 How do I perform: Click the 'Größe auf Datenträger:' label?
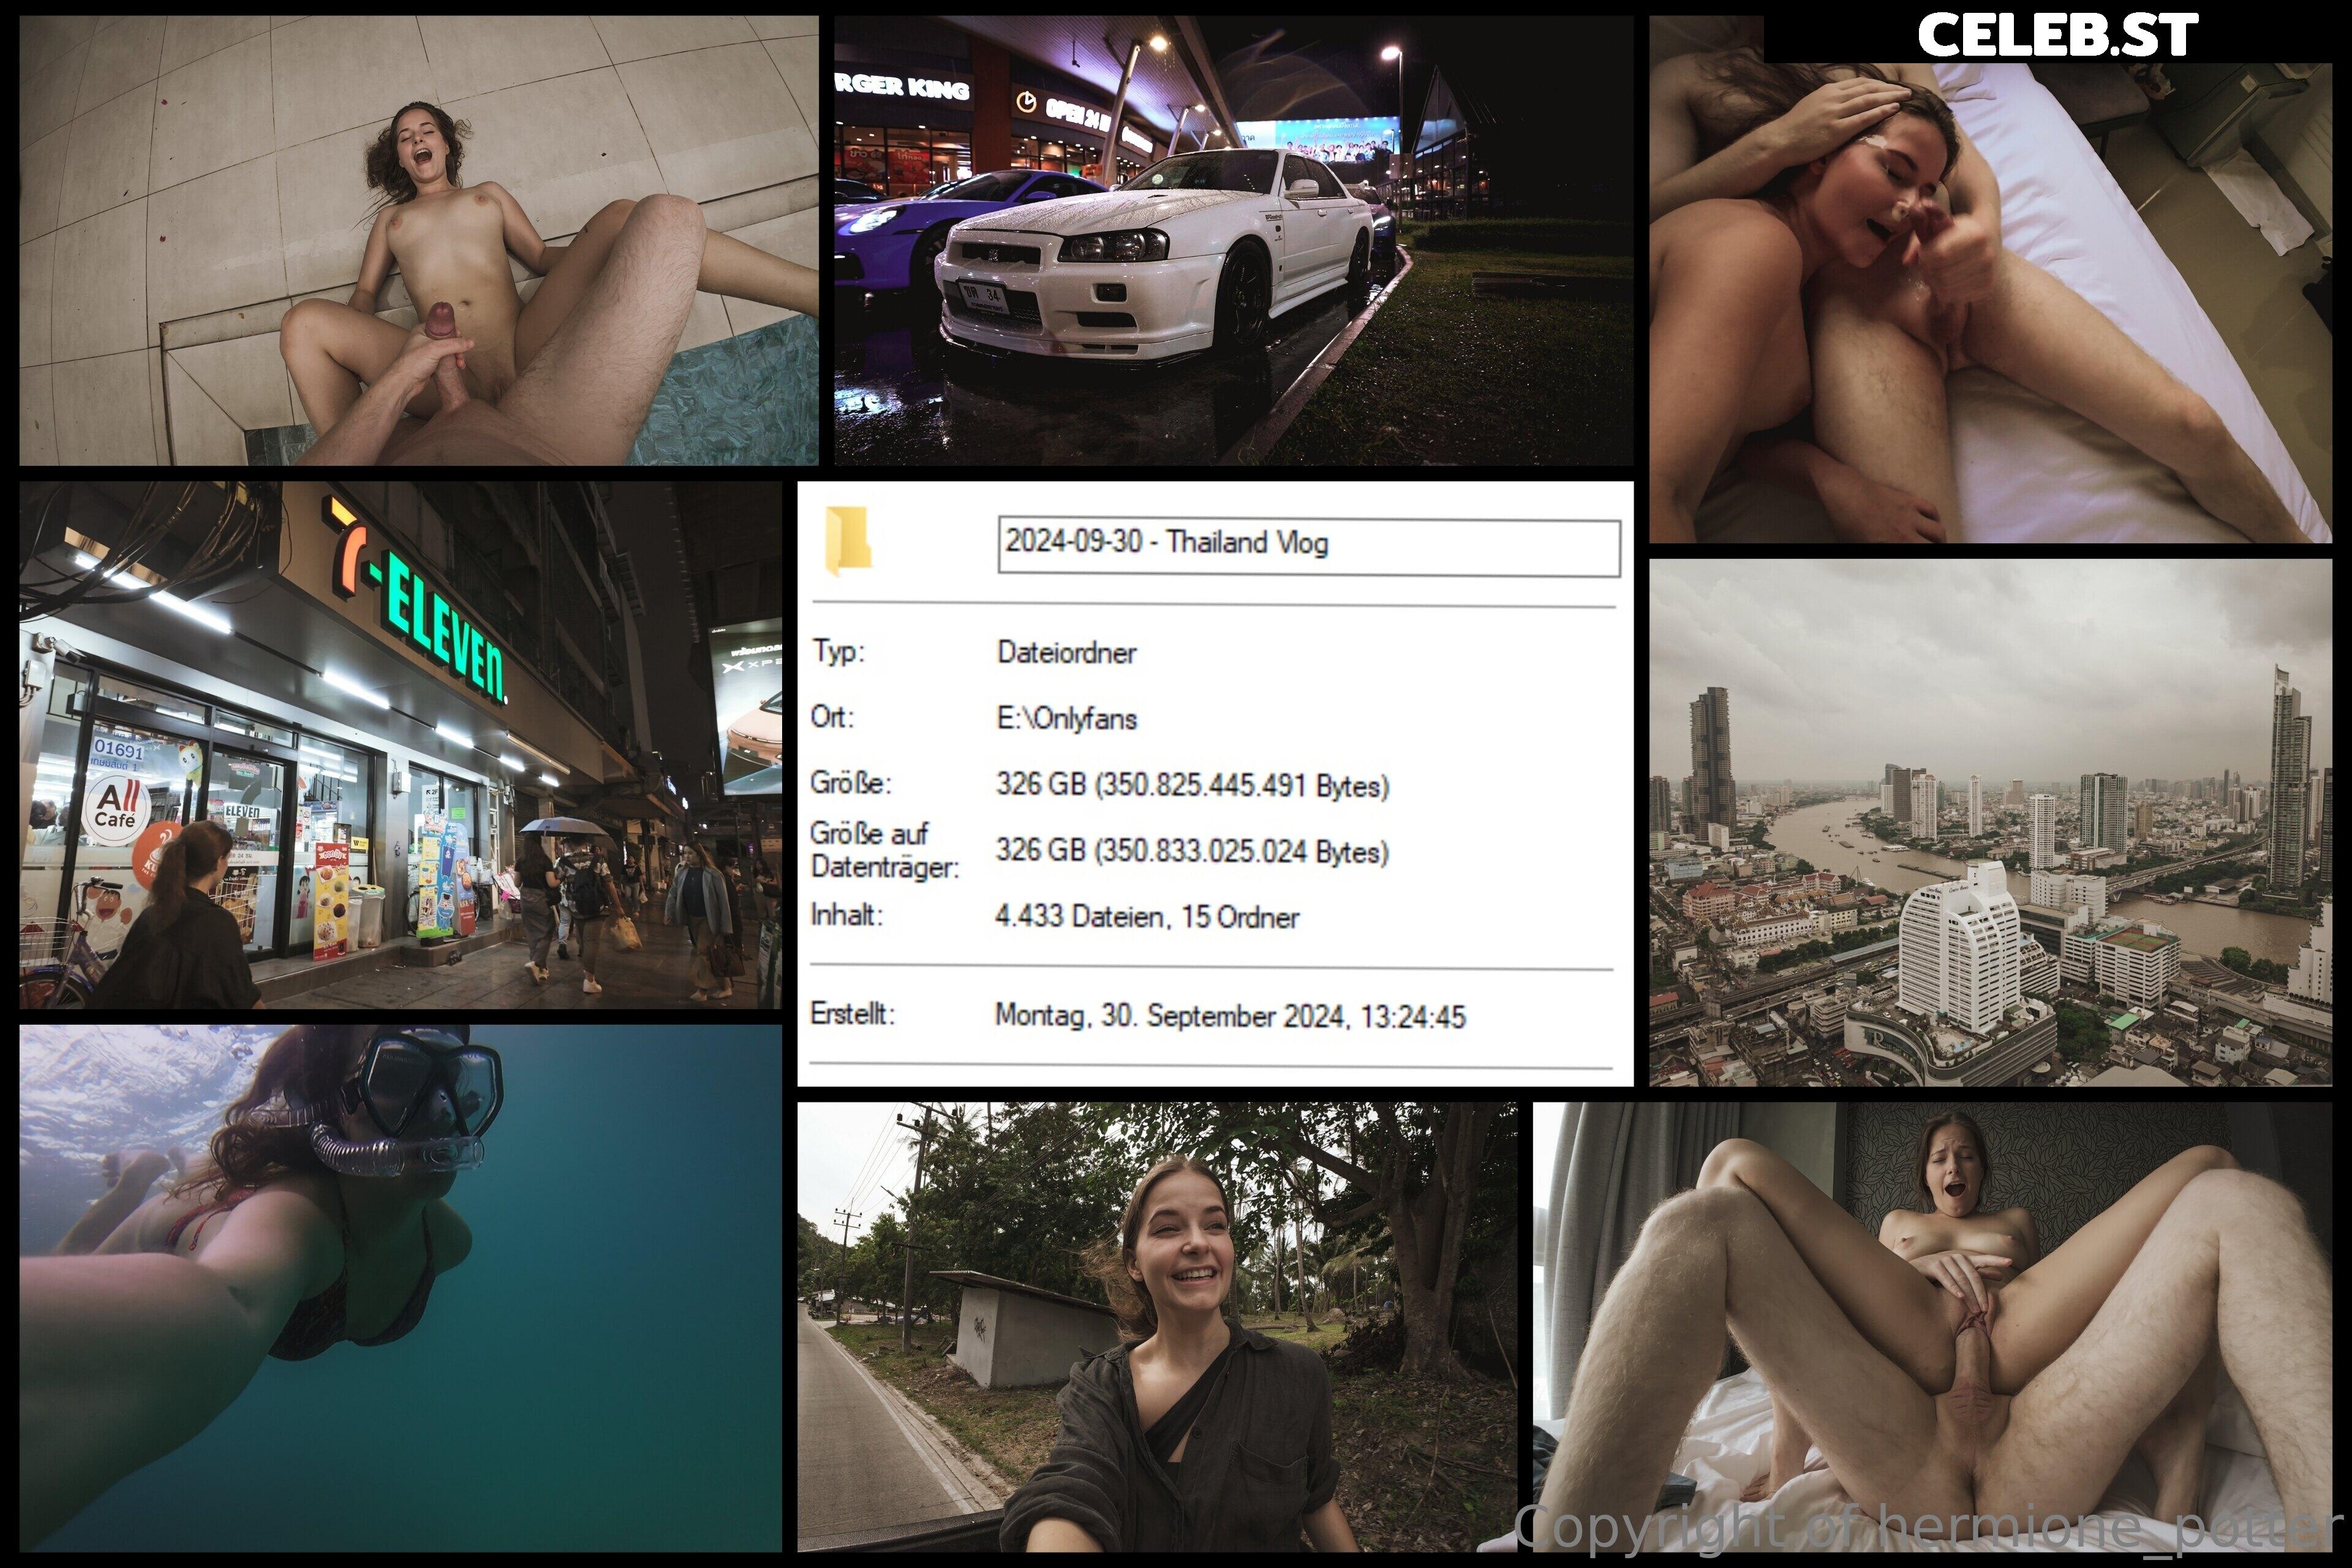885,850
